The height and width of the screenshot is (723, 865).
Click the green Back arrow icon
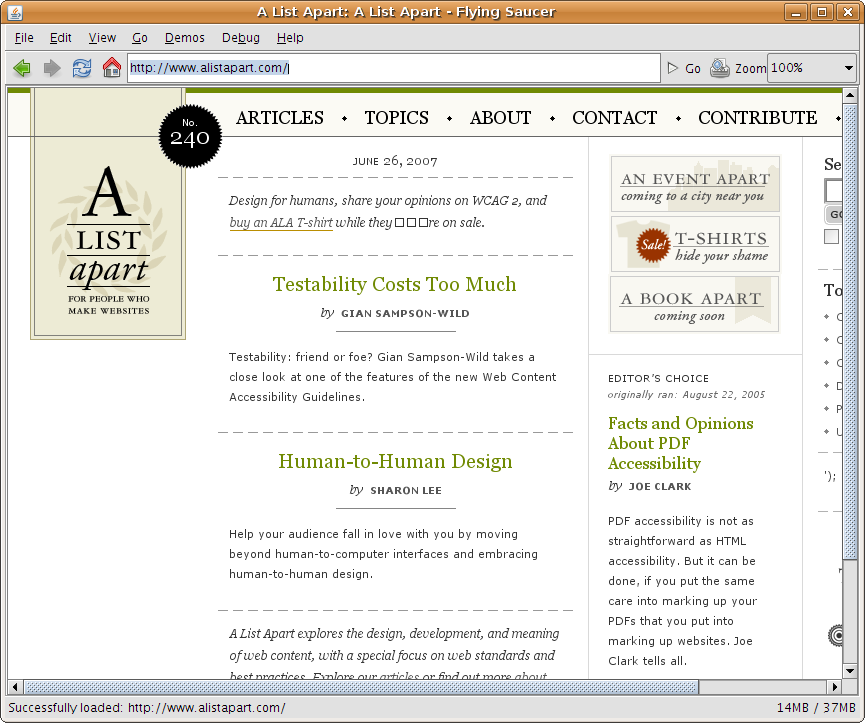point(22,68)
